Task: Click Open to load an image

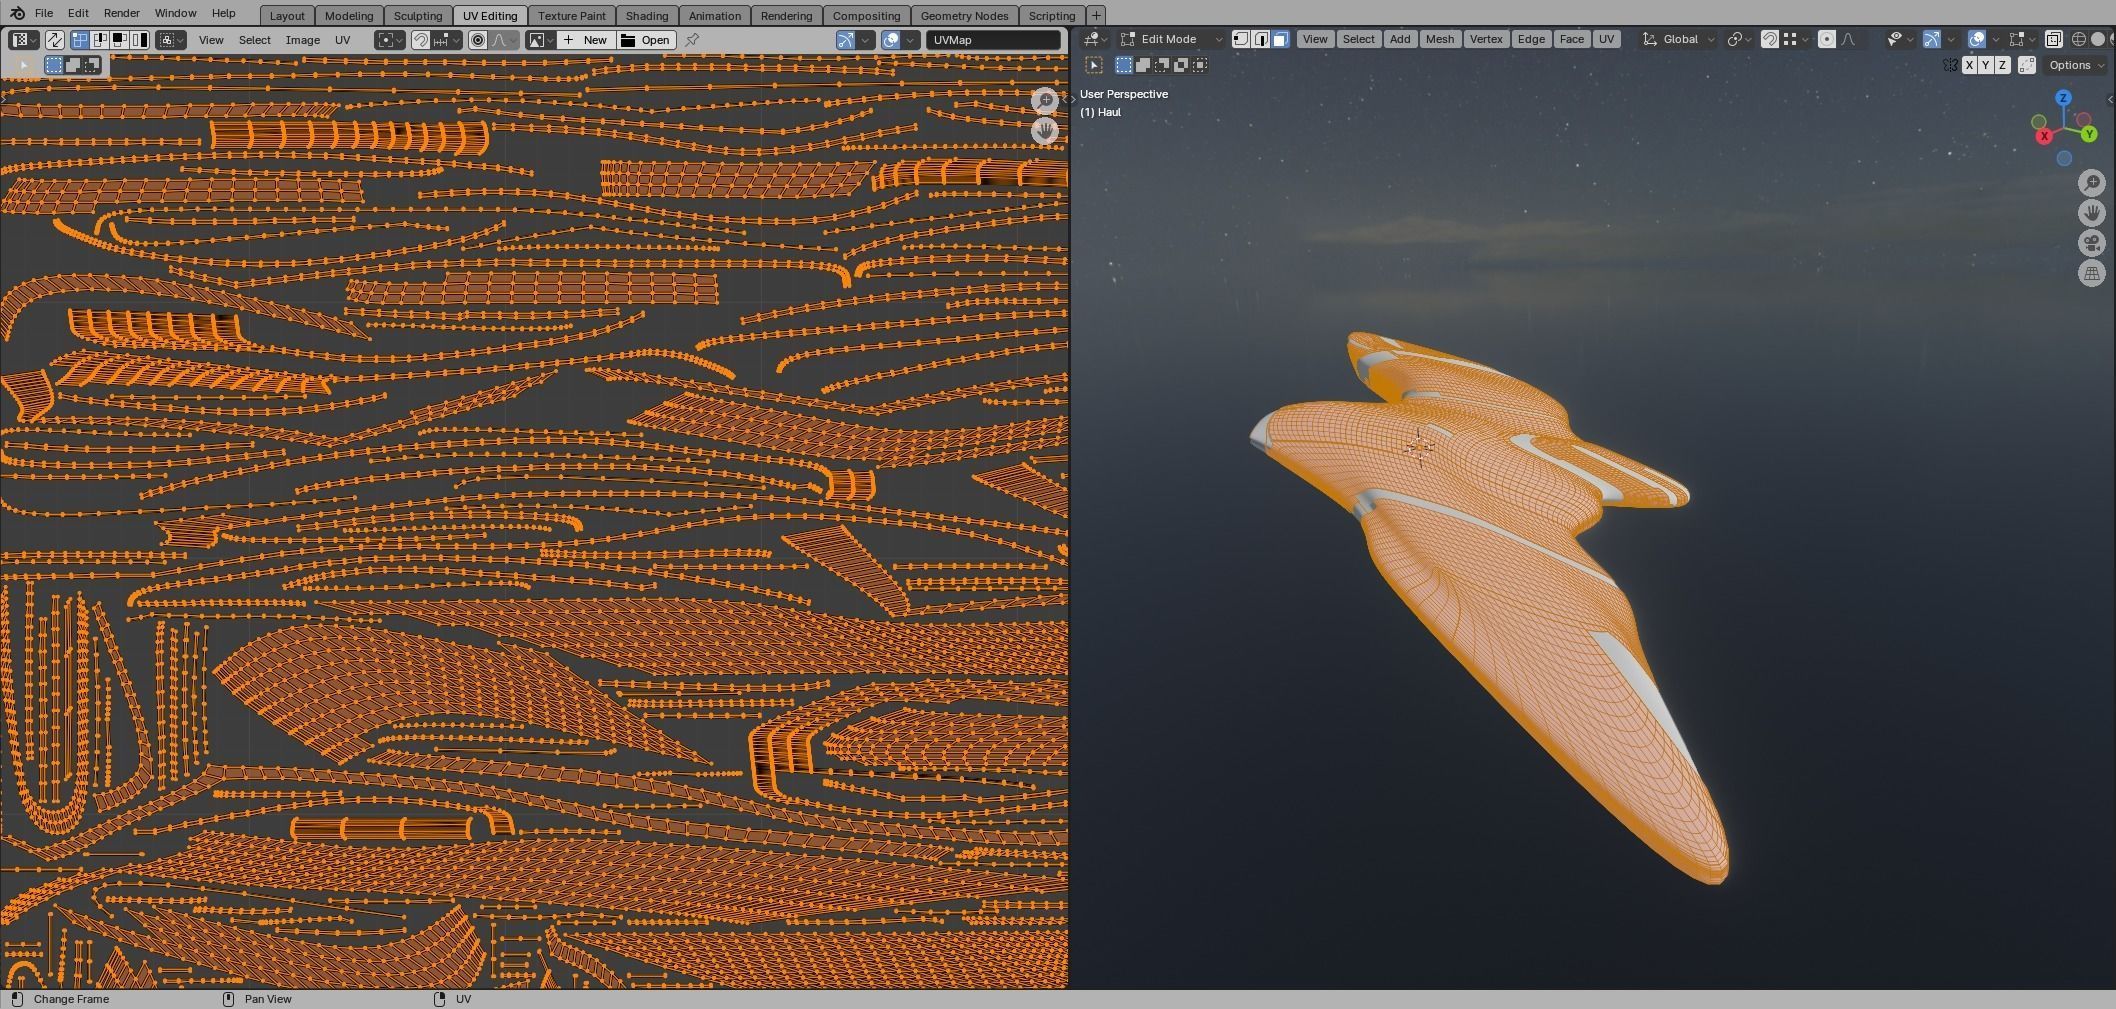Action: click(646, 40)
